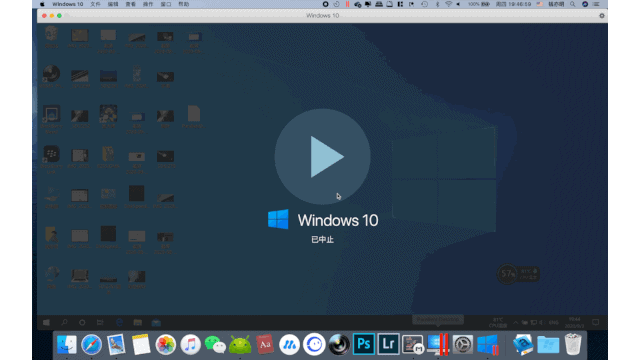Click the dimmed File Explorer taskbar icon
640x360 pixels.
138,322
